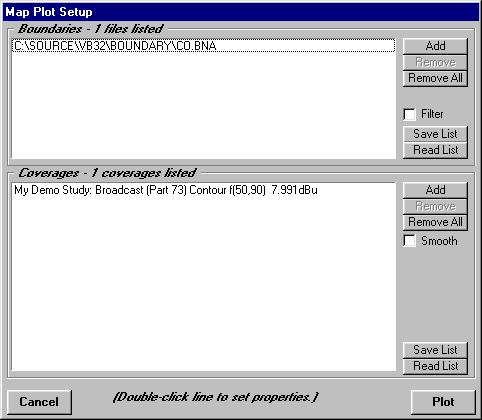Click Save List for Coverages

435,350
